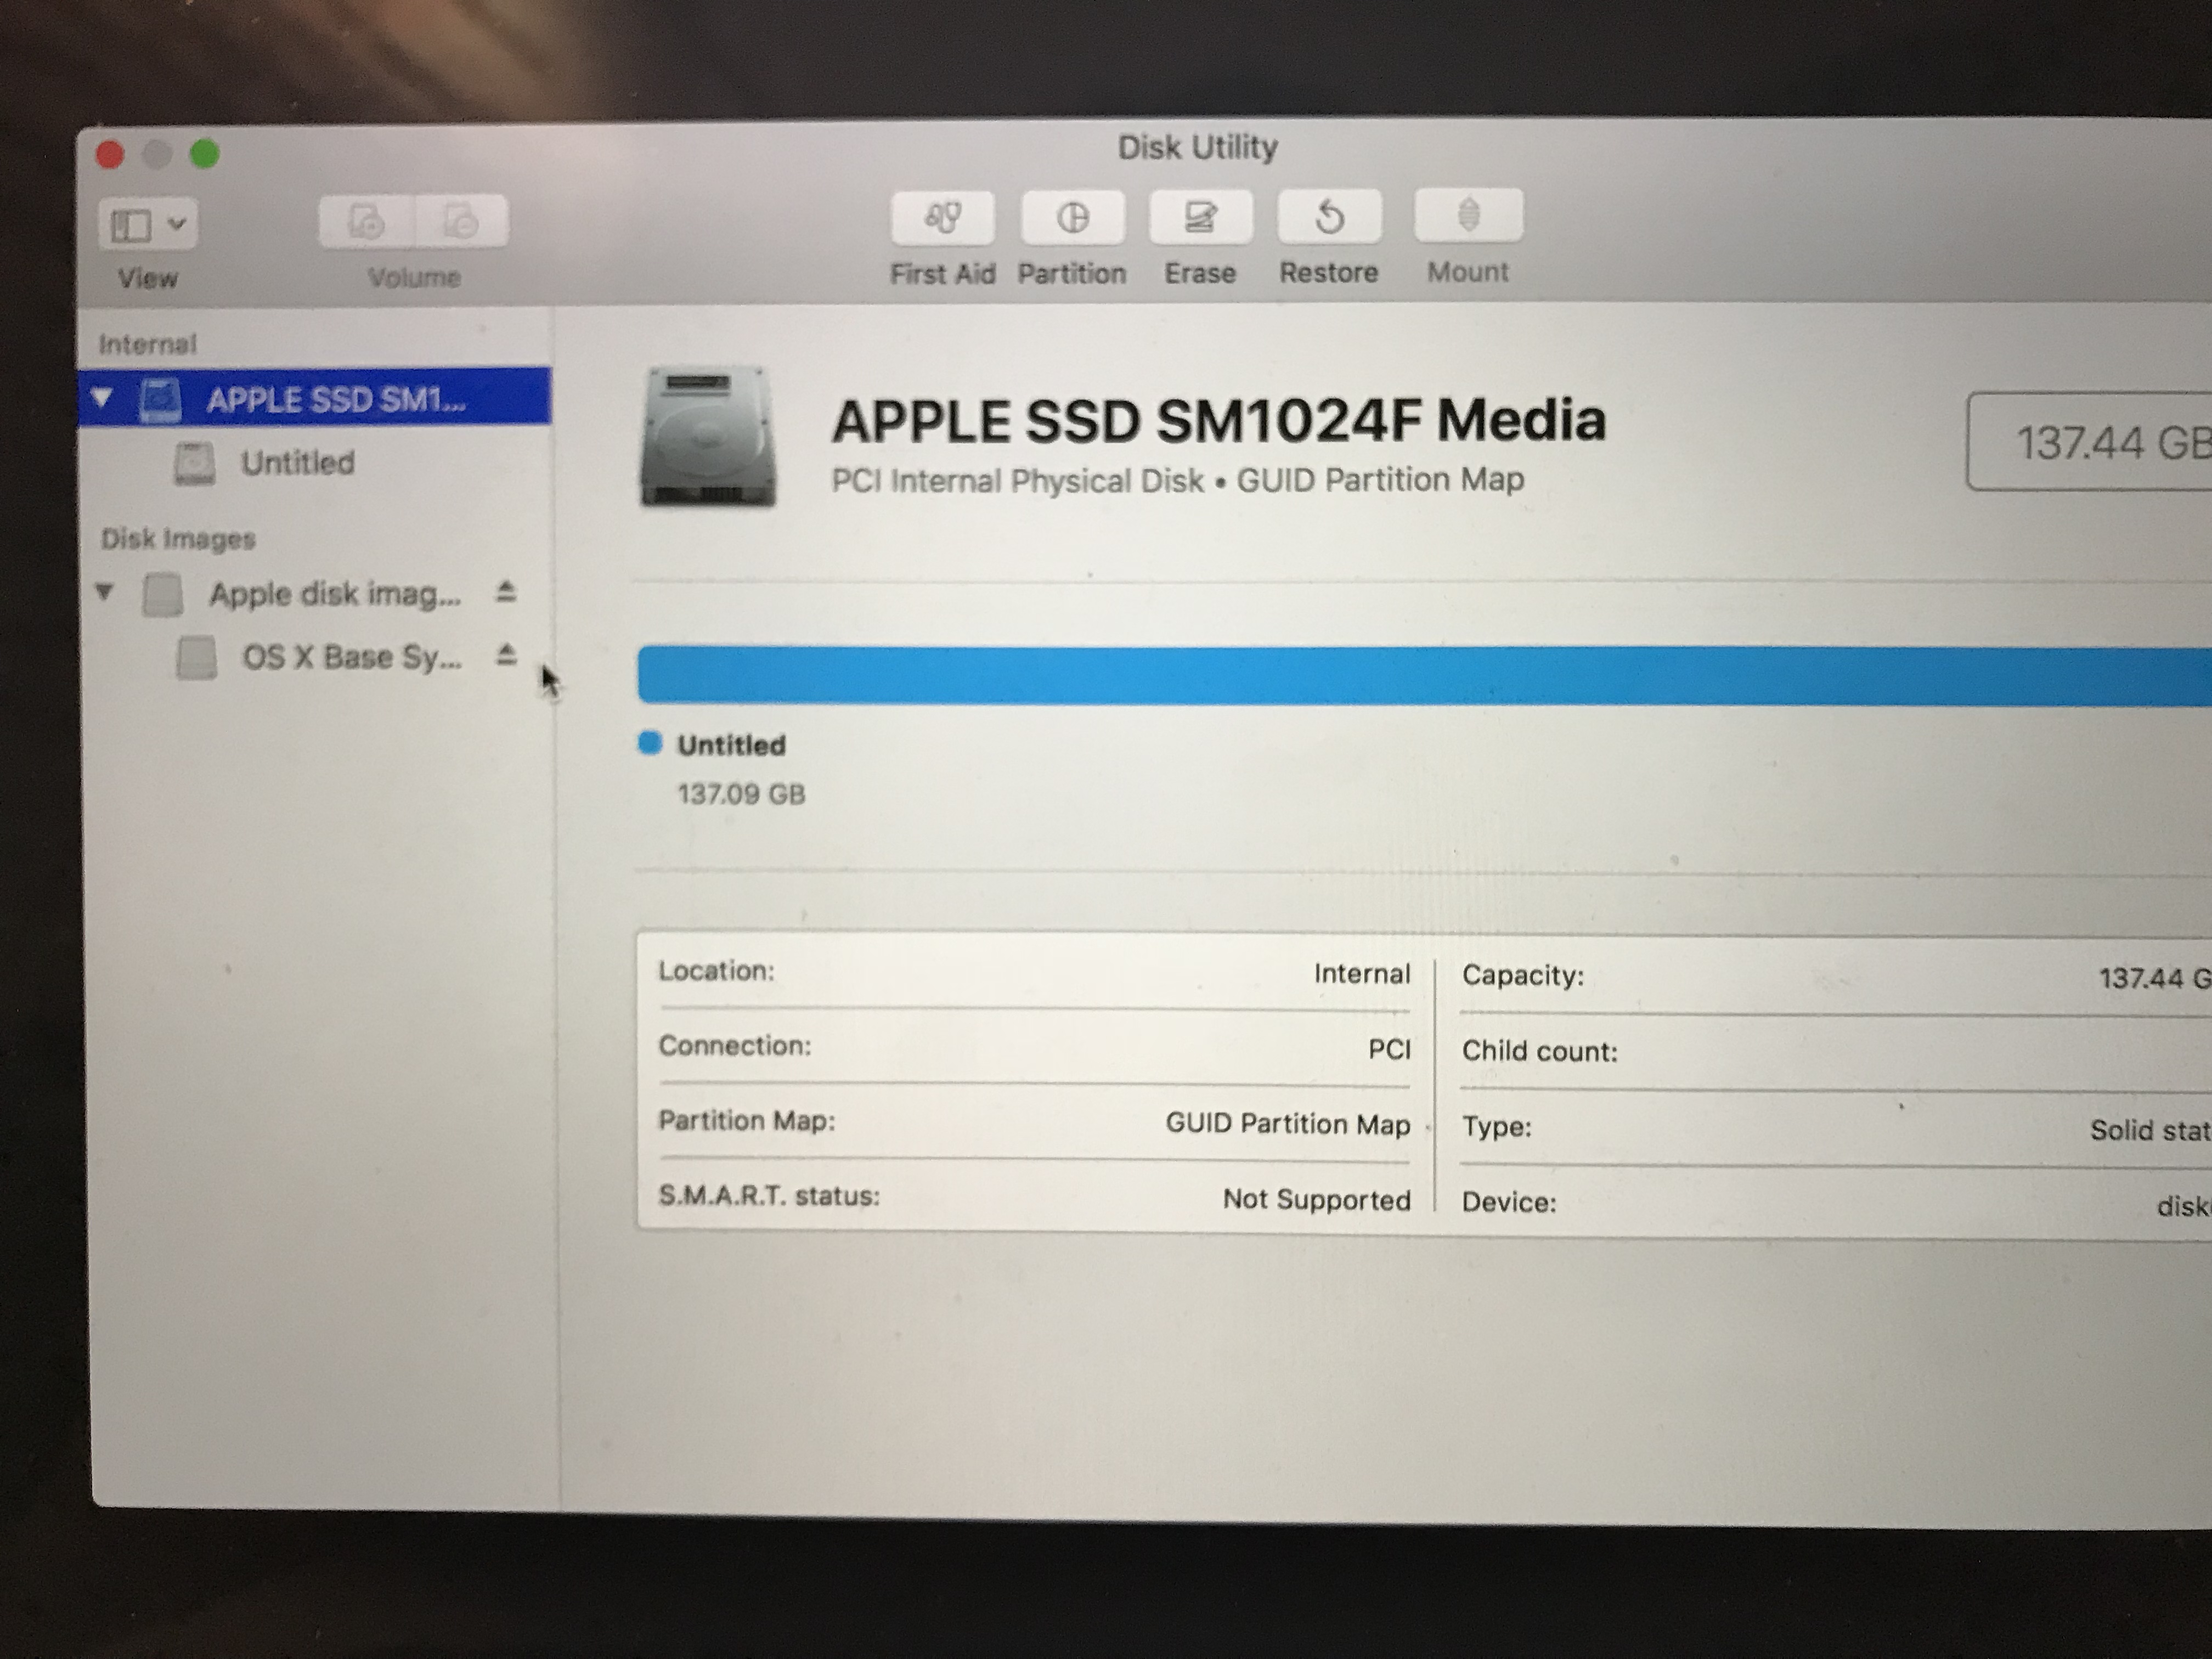The width and height of the screenshot is (2212, 1659).
Task: Collapse the Apple disk image tree
Action: point(105,592)
